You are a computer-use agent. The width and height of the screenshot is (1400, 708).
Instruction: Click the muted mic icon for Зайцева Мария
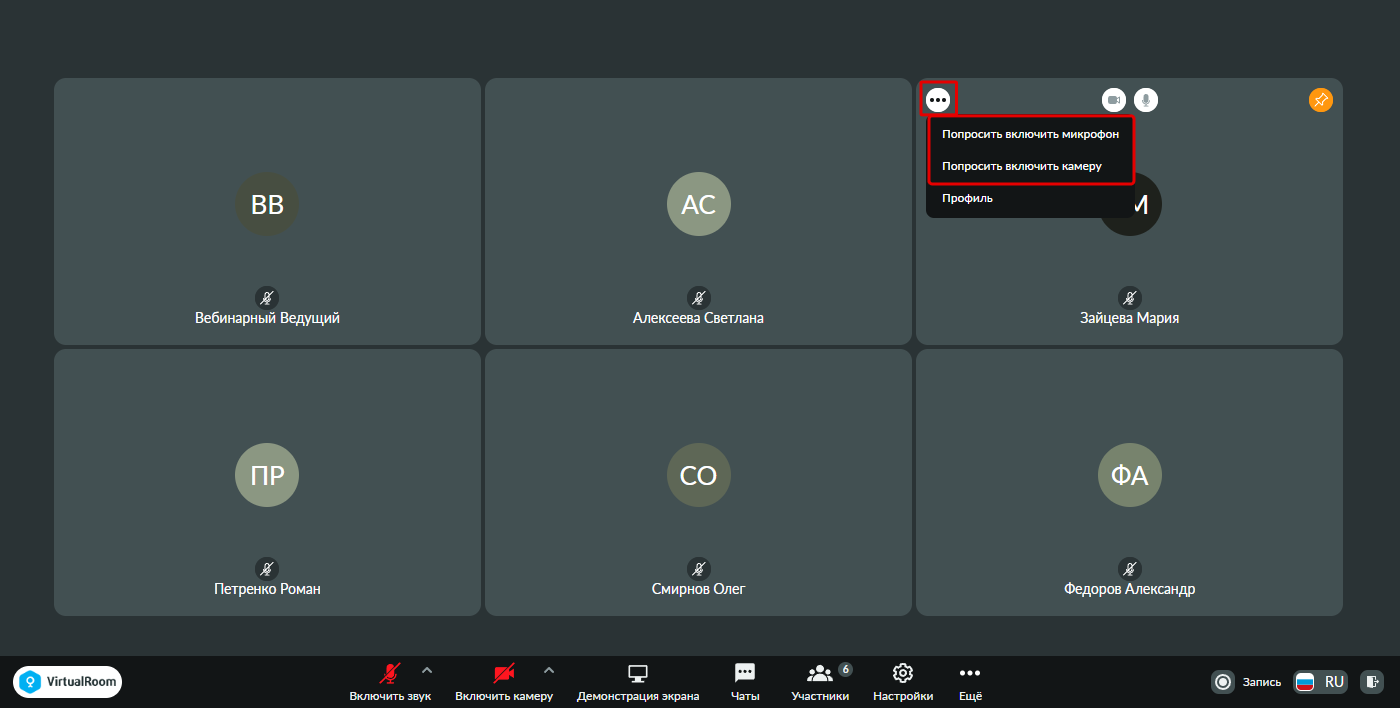pyautogui.click(x=1130, y=298)
